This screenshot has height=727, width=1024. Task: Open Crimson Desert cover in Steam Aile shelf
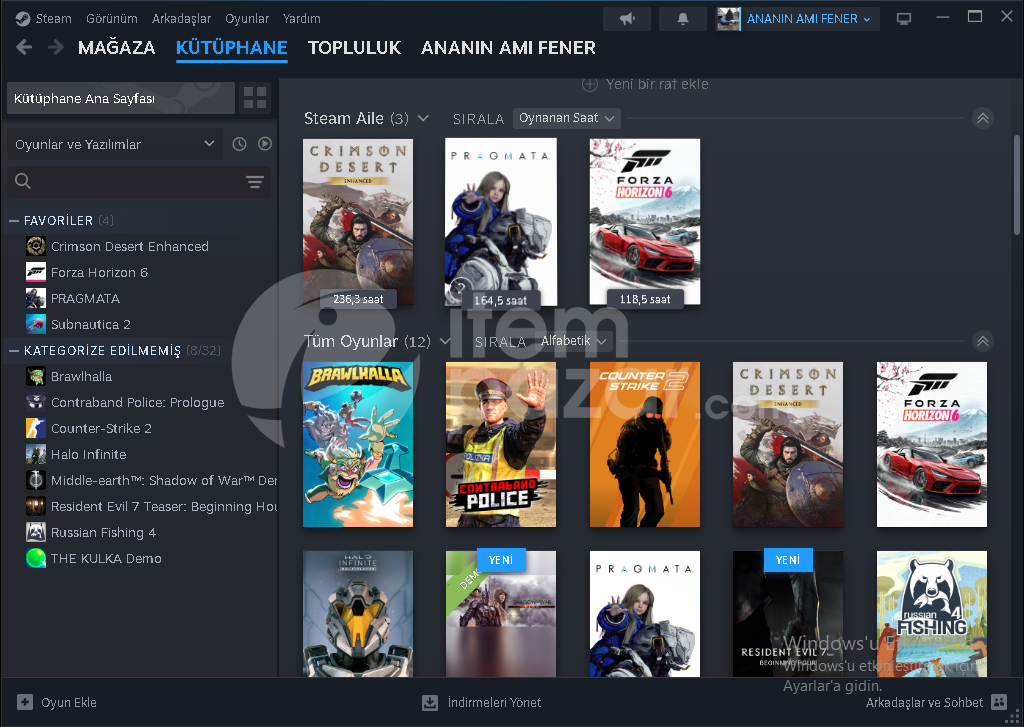[358, 221]
